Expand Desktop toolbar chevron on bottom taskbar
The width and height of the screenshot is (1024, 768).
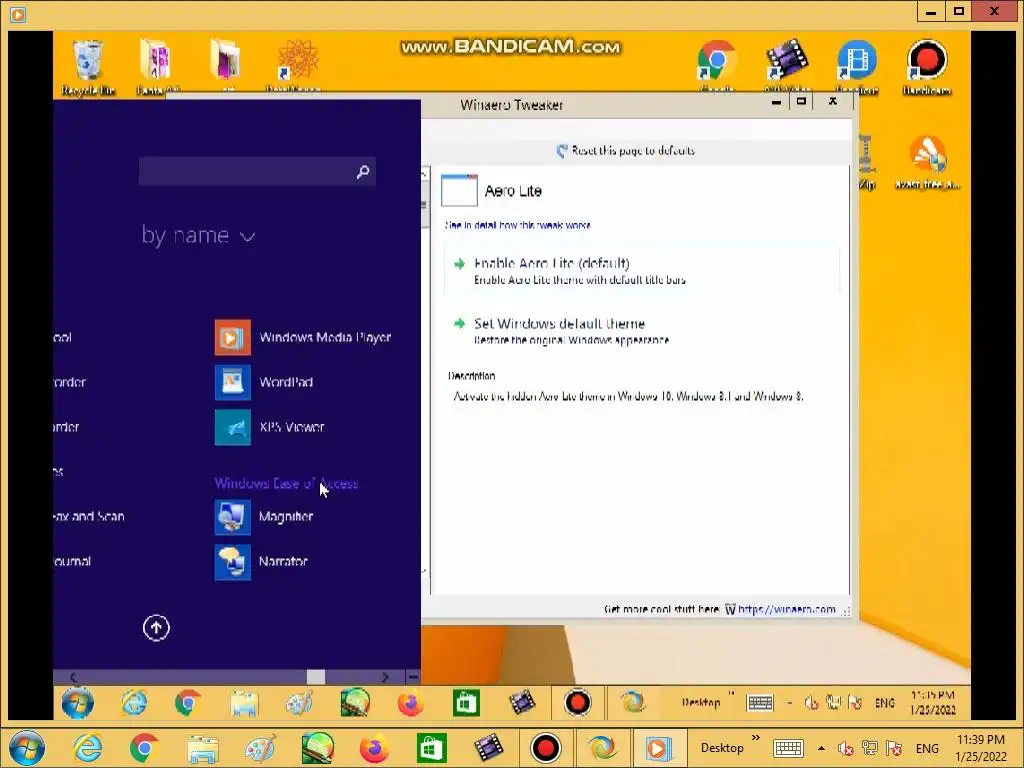756,738
